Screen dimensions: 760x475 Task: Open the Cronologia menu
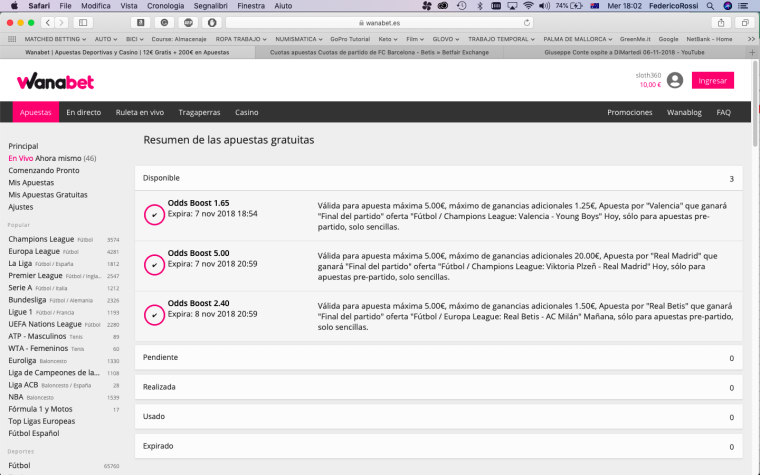pos(165,6)
